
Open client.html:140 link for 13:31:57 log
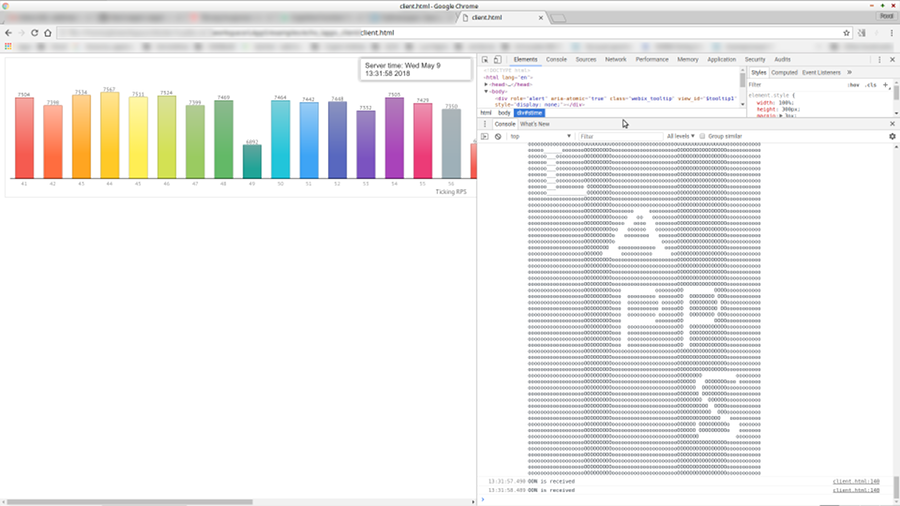click(856, 481)
